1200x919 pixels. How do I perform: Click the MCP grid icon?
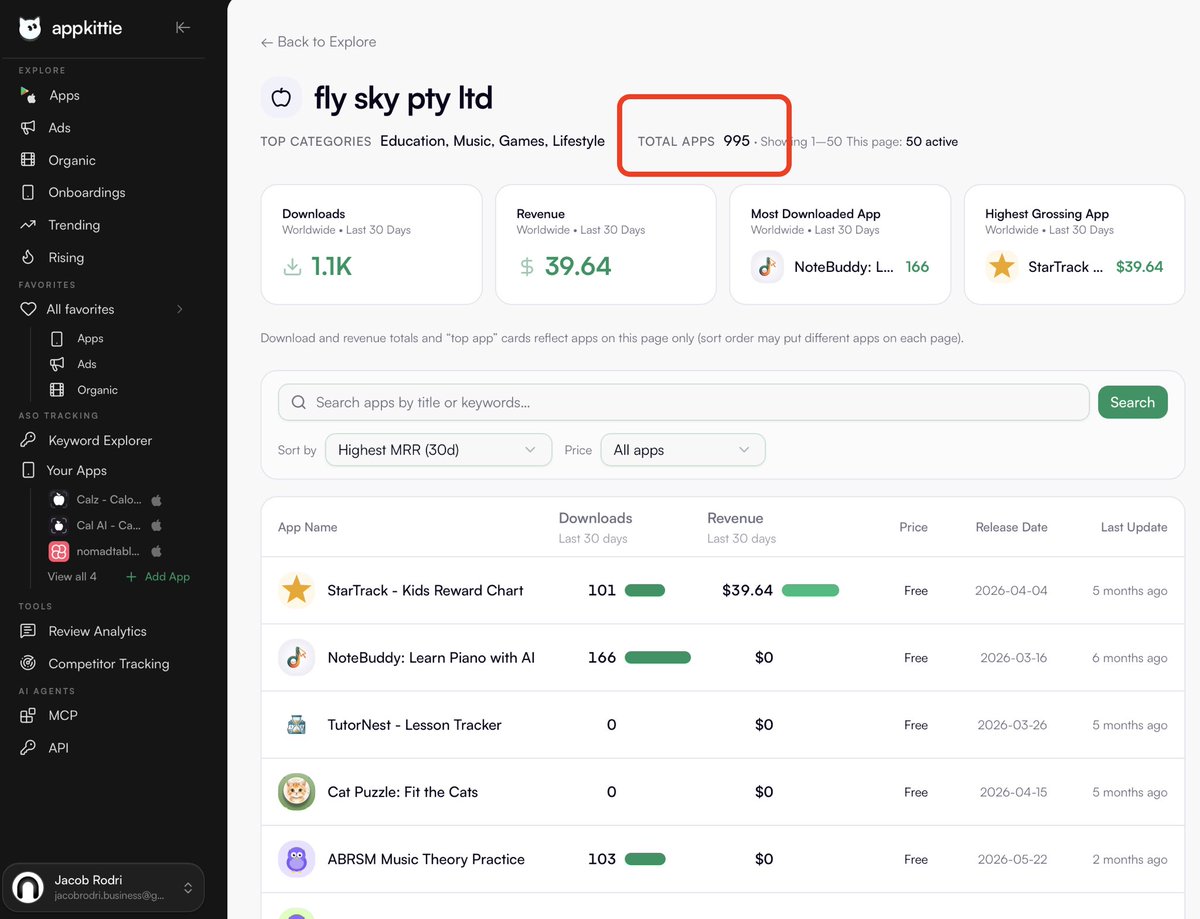coord(28,715)
